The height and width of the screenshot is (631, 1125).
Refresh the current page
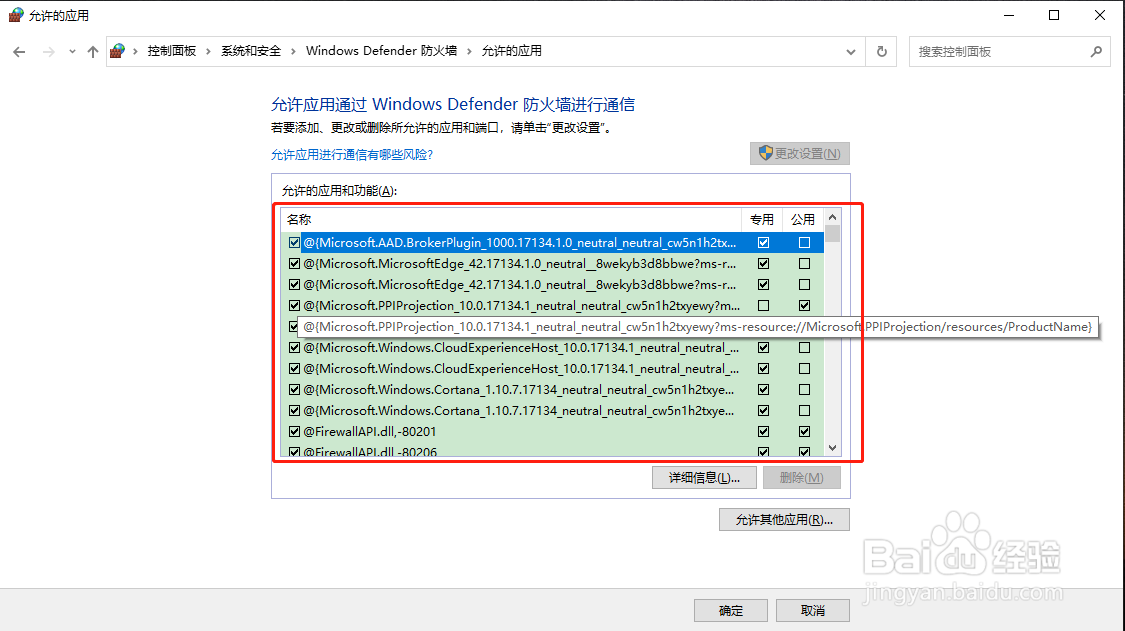click(x=882, y=52)
